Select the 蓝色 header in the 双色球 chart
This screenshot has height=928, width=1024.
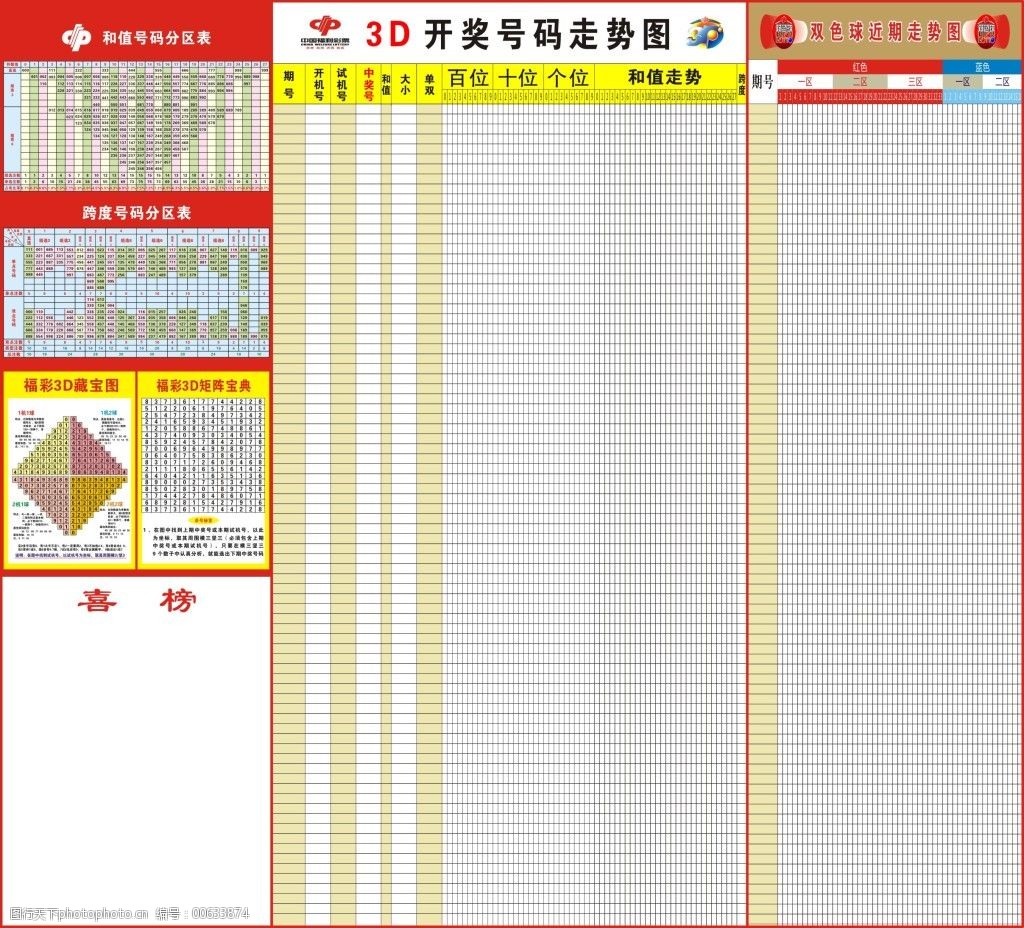click(x=982, y=66)
